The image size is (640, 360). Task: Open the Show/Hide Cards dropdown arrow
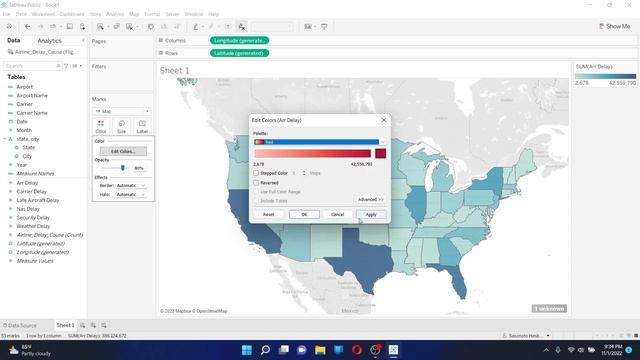click(x=315, y=27)
